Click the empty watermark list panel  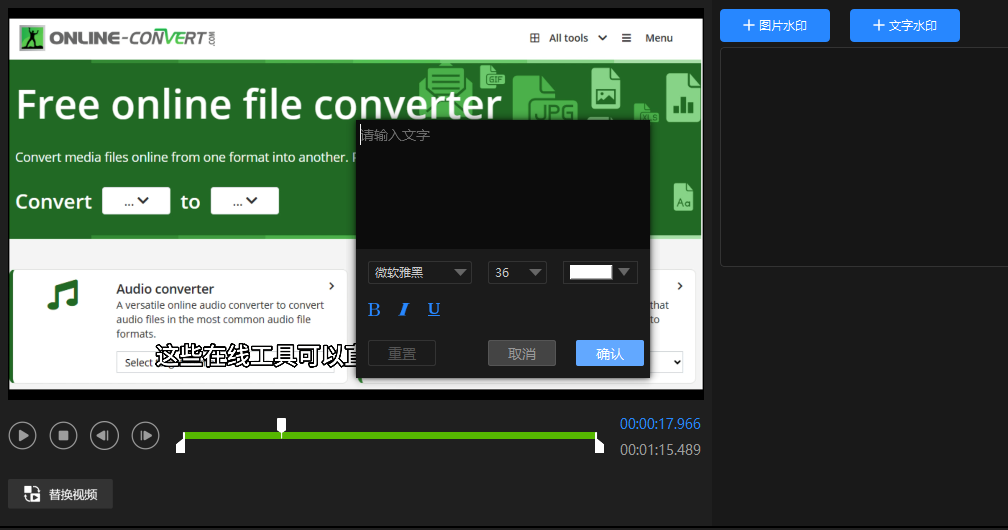[x=864, y=157]
